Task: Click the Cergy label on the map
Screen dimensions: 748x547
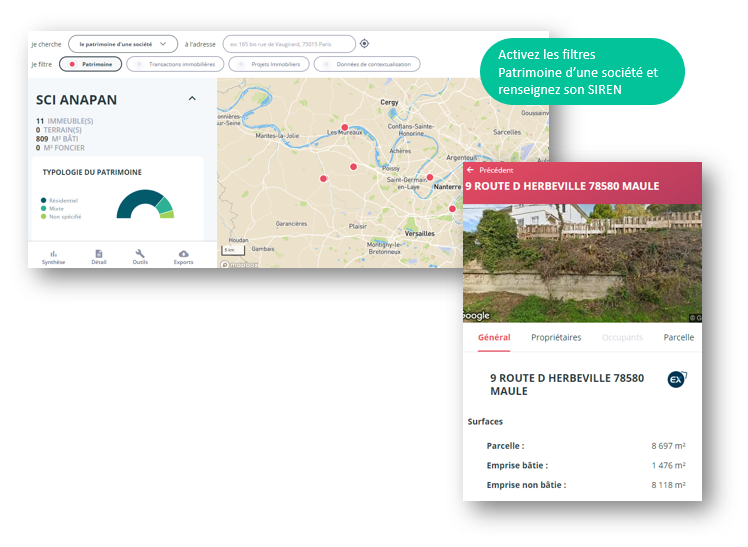Action: click(389, 102)
